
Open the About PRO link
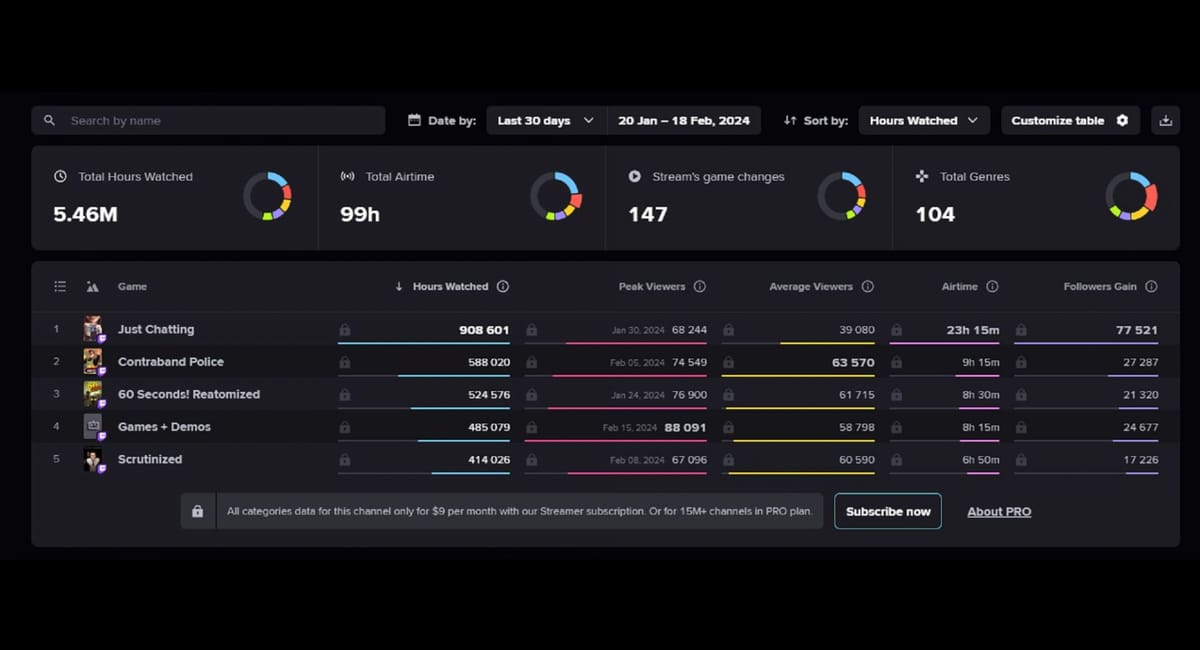999,512
